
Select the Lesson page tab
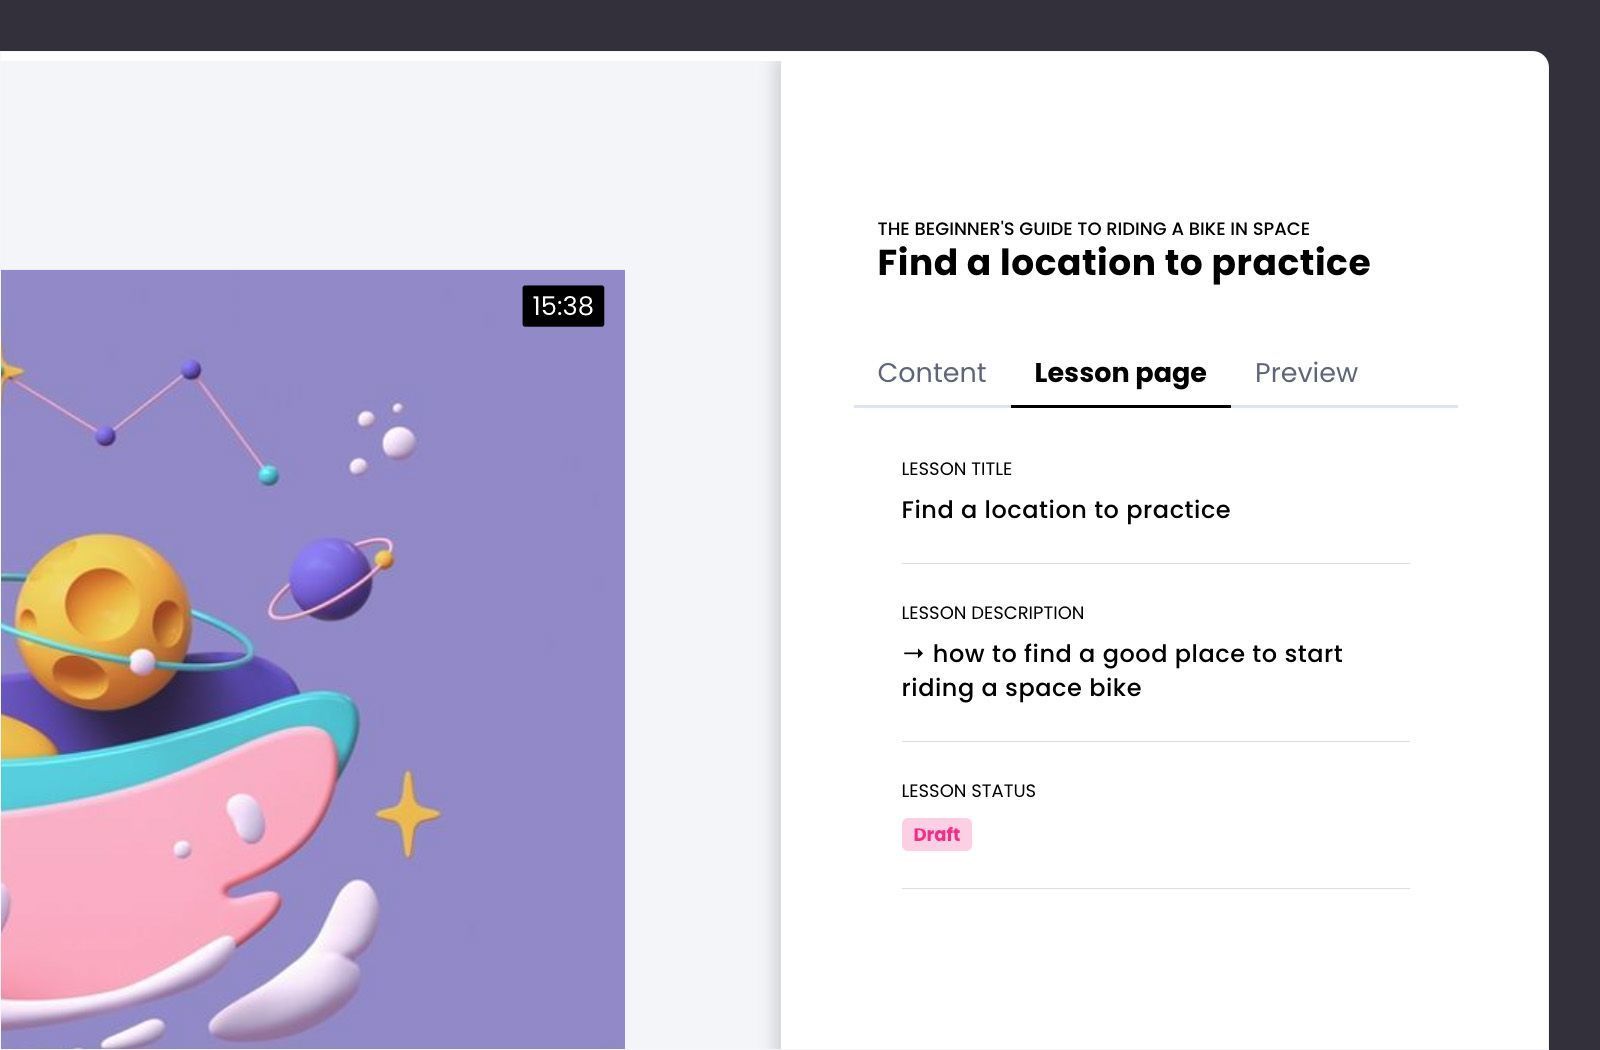[x=1120, y=373]
